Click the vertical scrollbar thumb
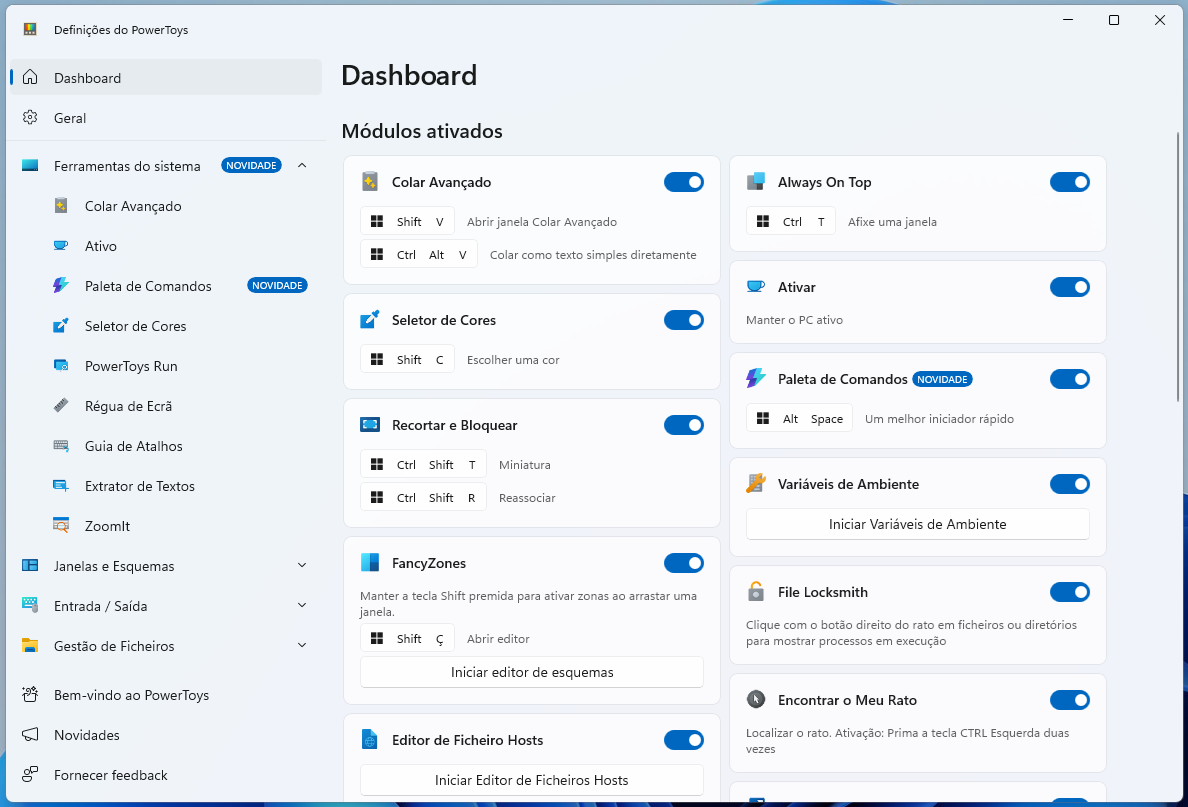This screenshot has width=1188, height=807. (x=1178, y=267)
